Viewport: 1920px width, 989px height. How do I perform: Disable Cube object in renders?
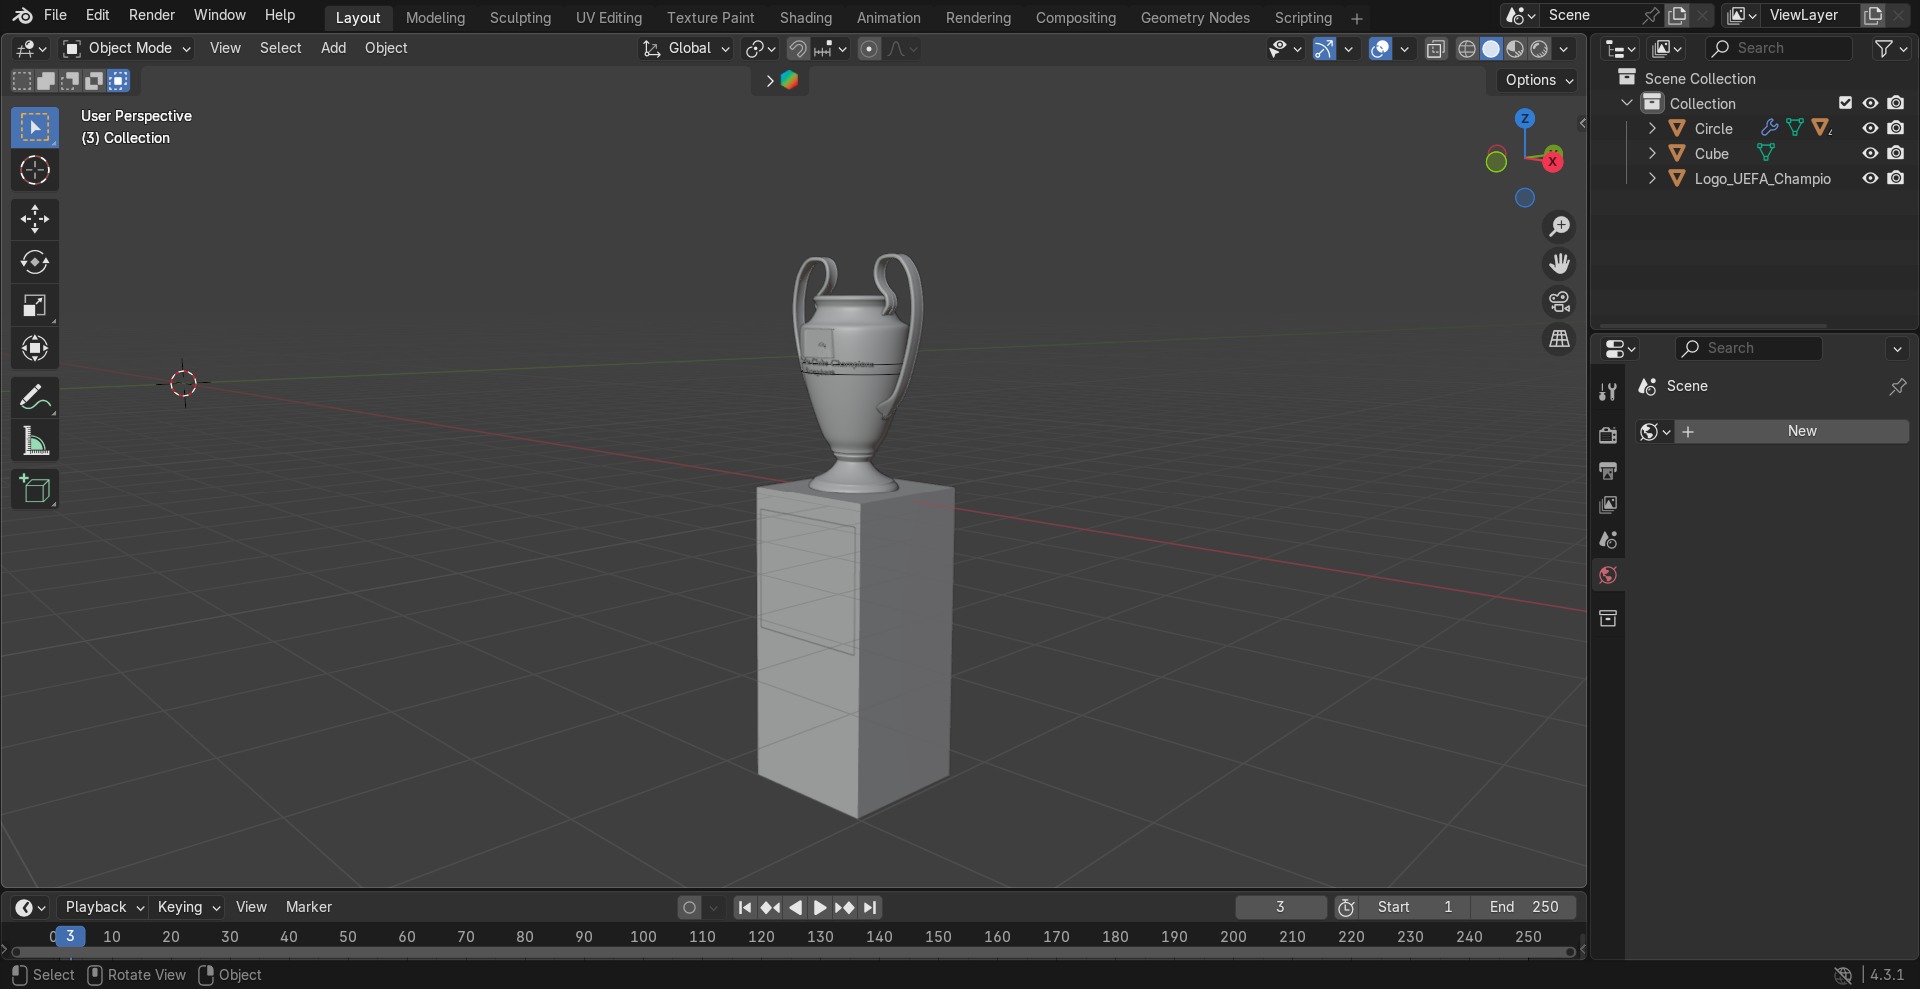click(x=1896, y=153)
